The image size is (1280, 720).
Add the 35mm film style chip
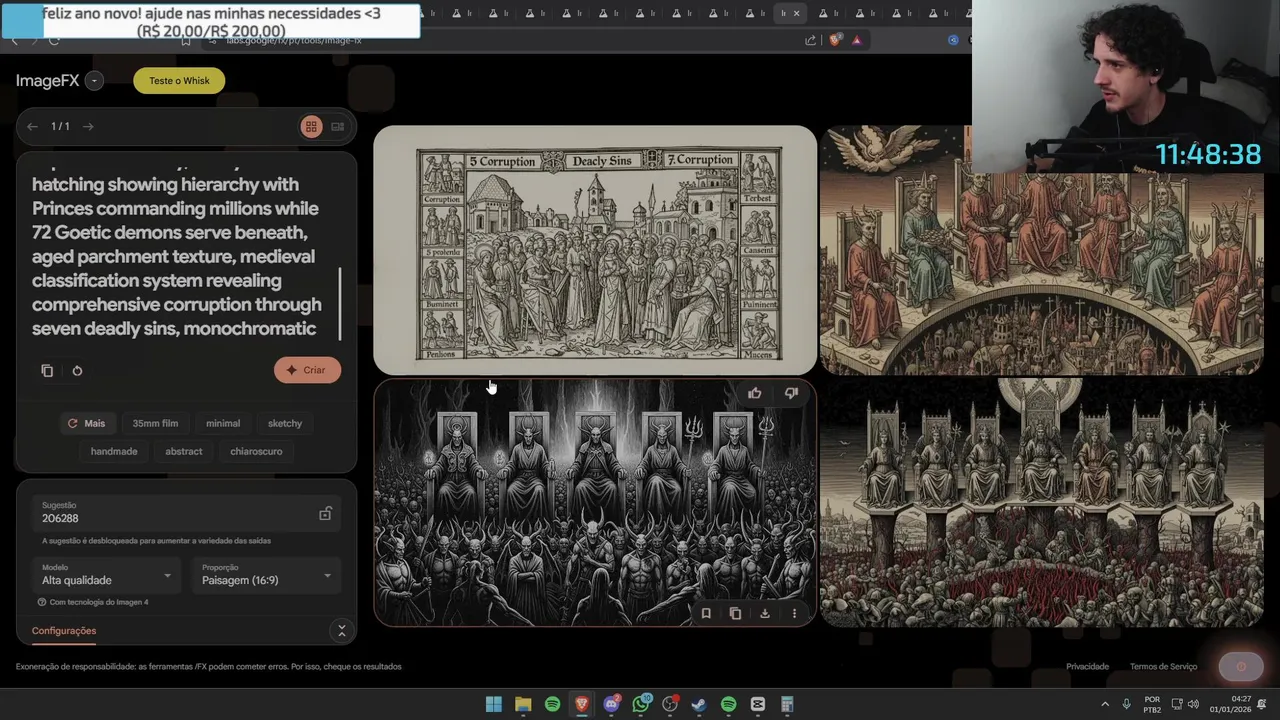click(x=155, y=423)
